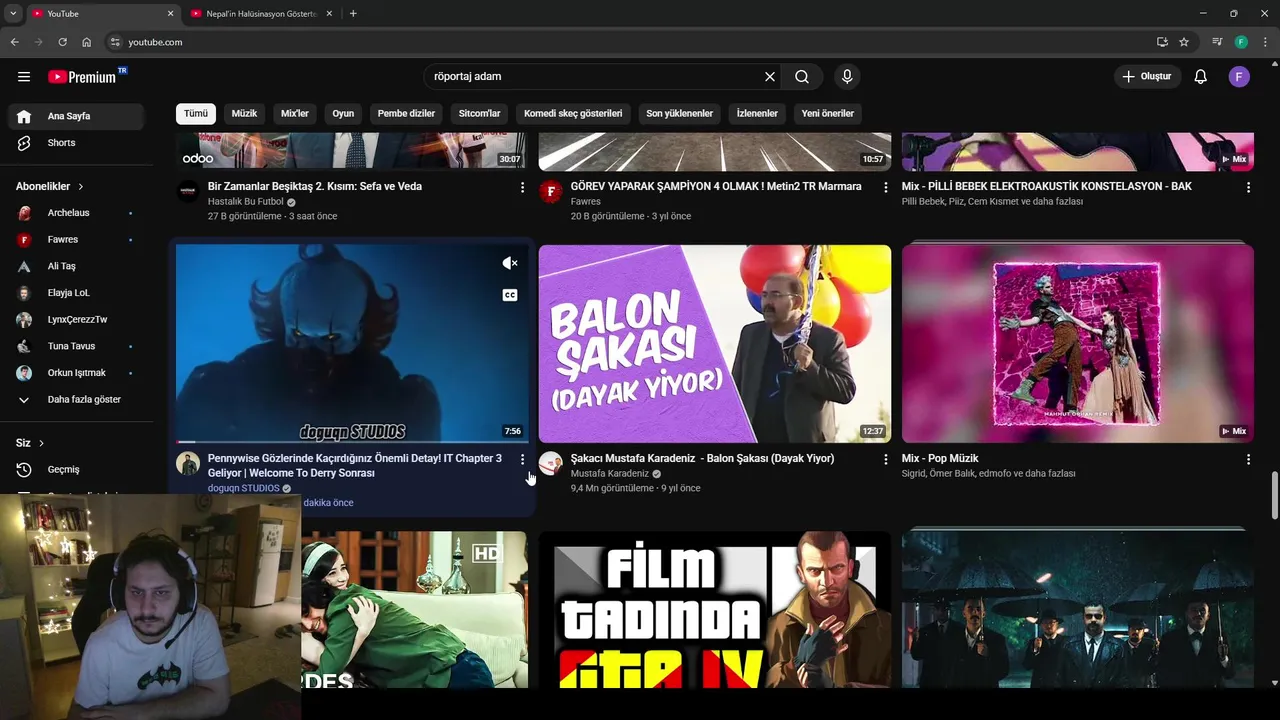Open options for the Pennywise video
The width and height of the screenshot is (1280, 720).
point(522,459)
